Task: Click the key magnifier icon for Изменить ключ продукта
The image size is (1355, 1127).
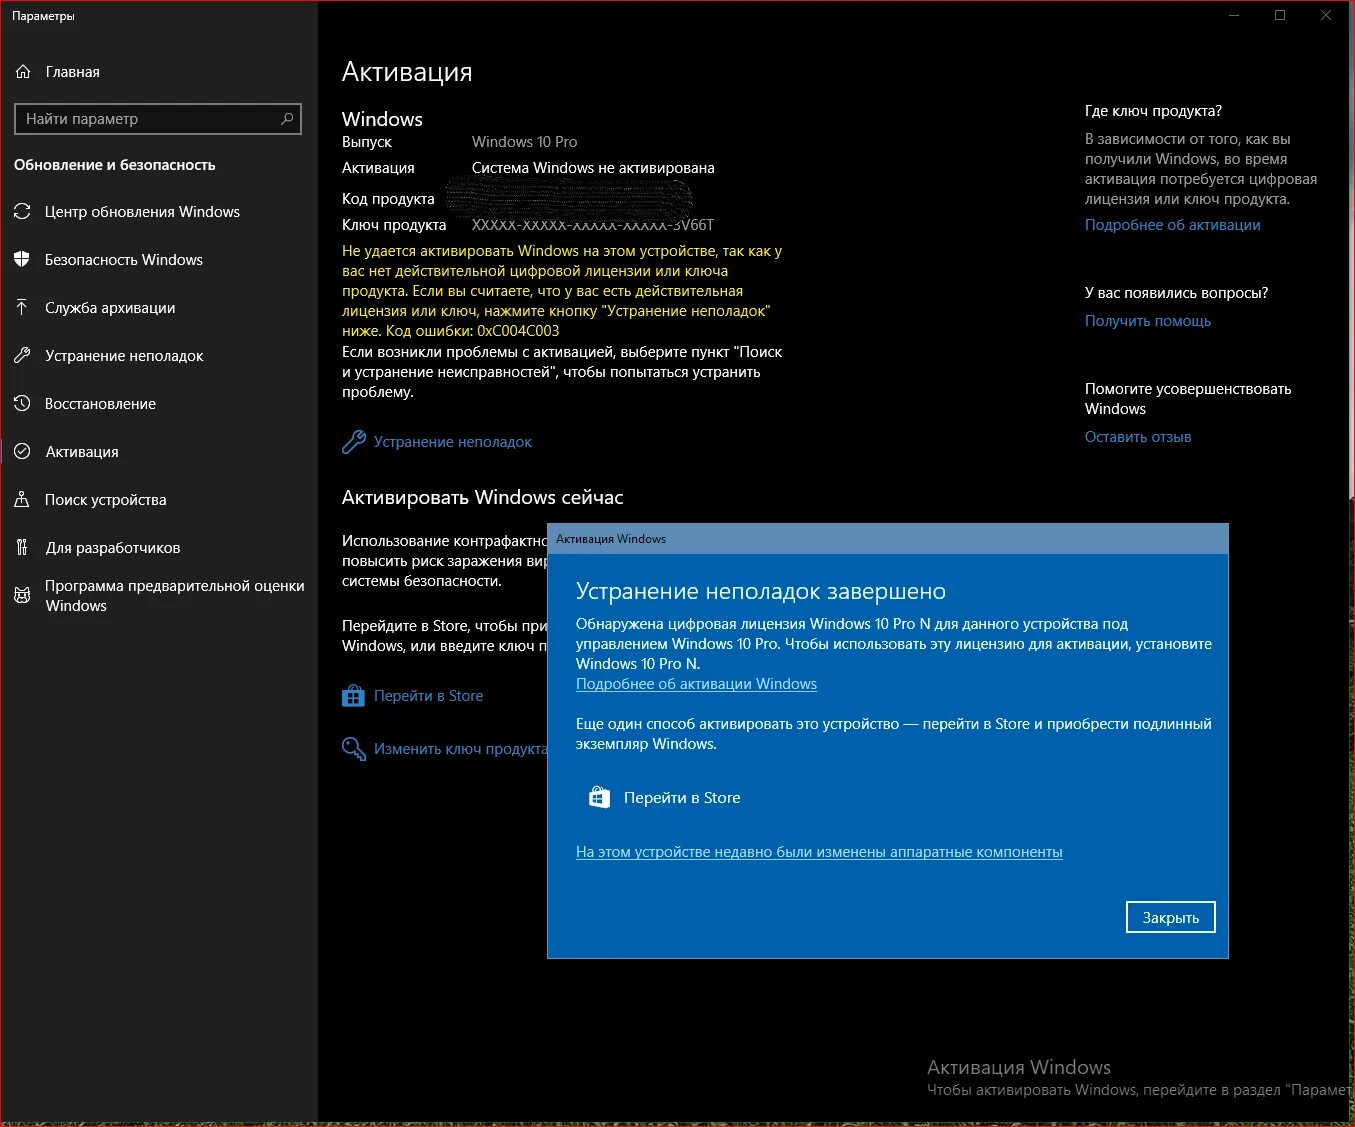Action: coord(353,749)
